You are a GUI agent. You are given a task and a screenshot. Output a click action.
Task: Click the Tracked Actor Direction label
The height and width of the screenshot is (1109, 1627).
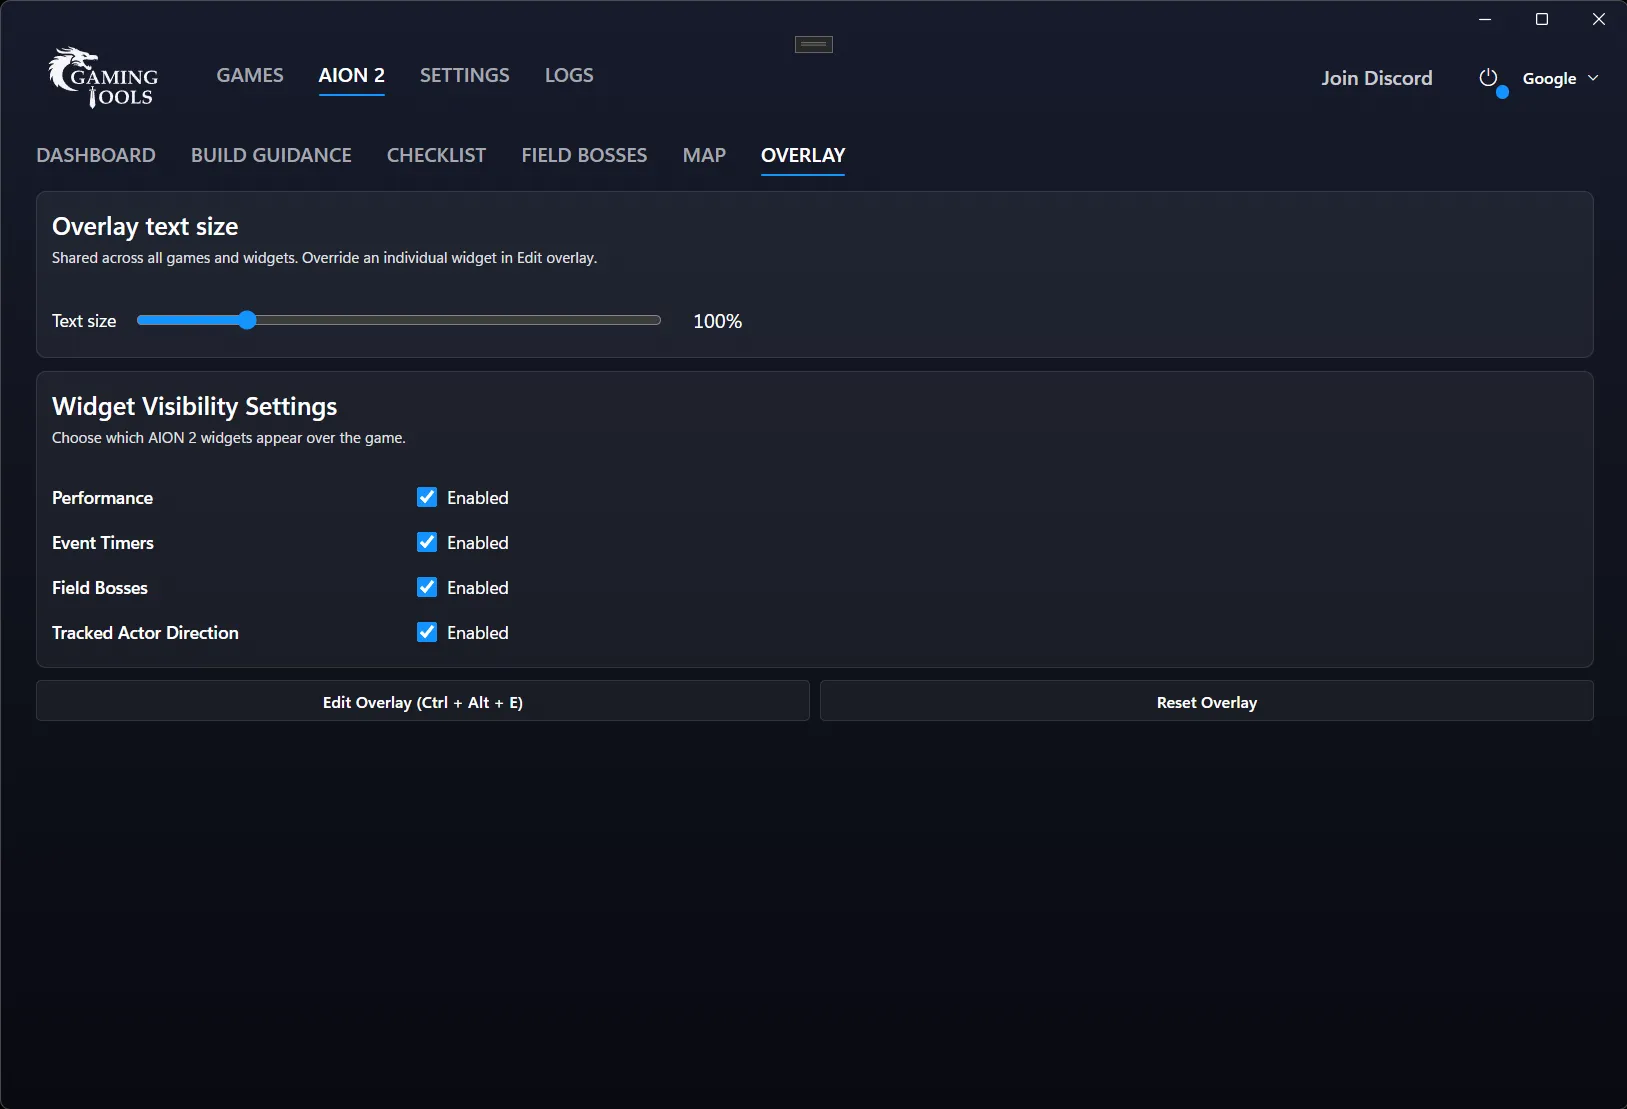(145, 633)
